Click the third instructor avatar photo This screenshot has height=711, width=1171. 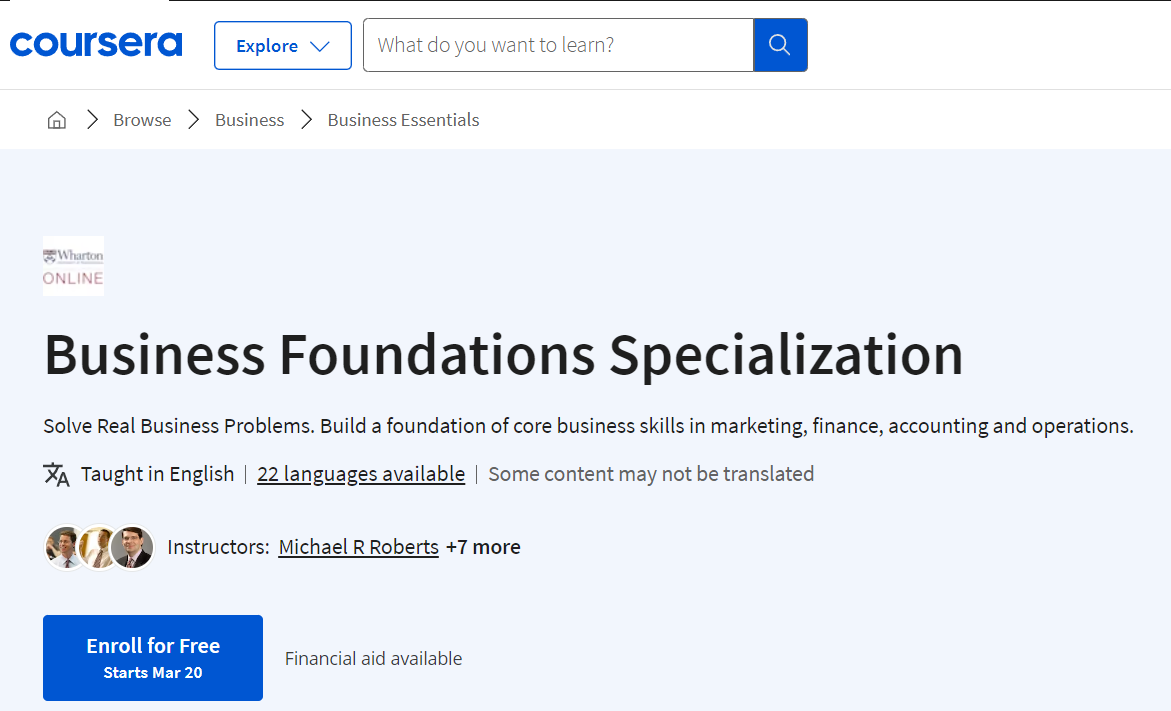click(133, 547)
